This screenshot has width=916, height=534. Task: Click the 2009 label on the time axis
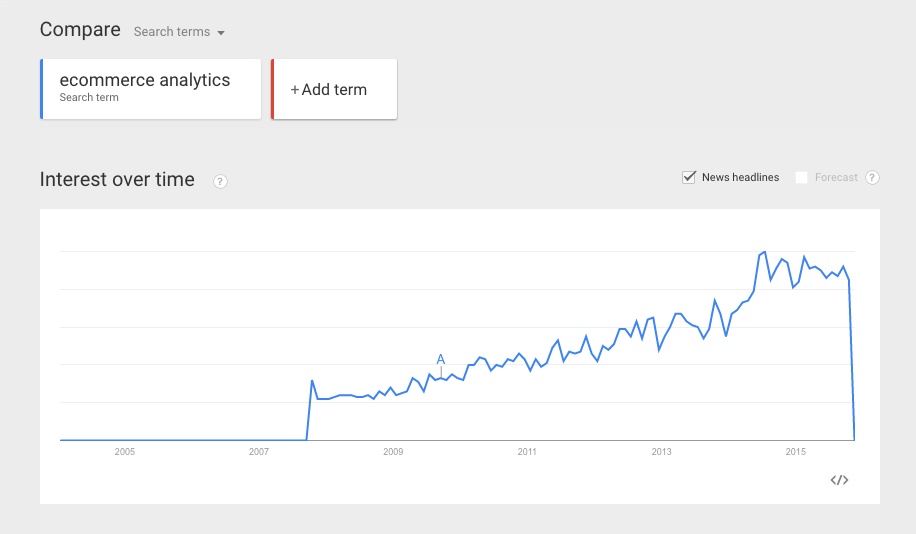[393, 452]
